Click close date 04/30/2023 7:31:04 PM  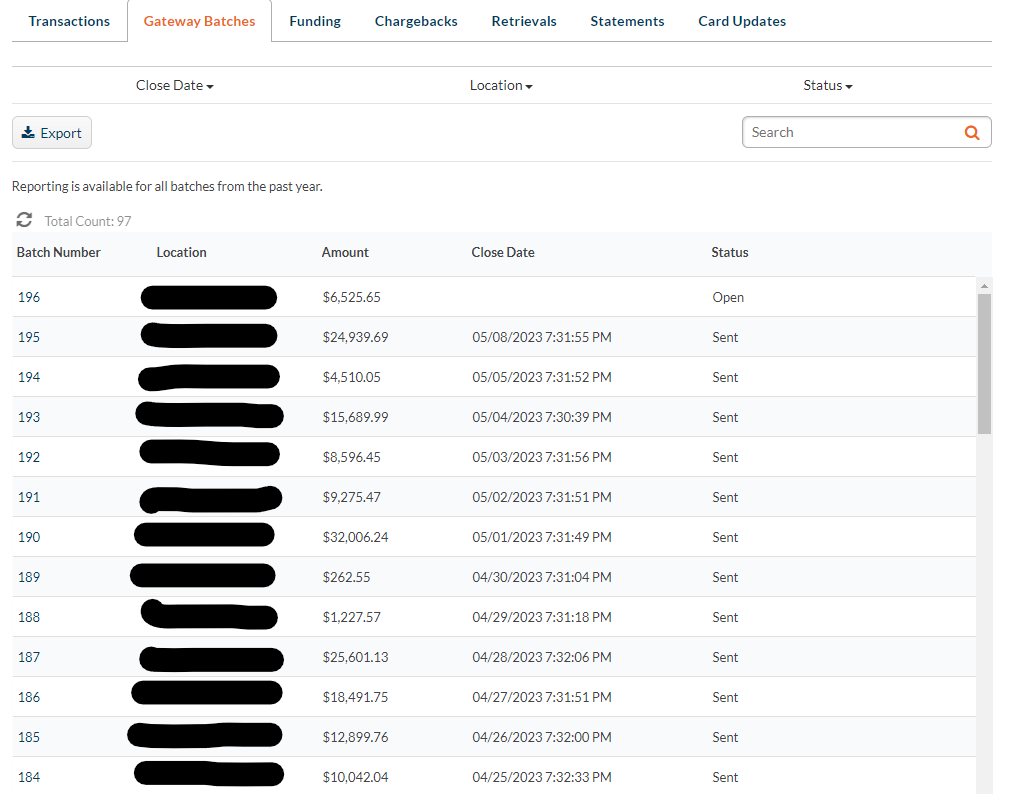[542, 577]
